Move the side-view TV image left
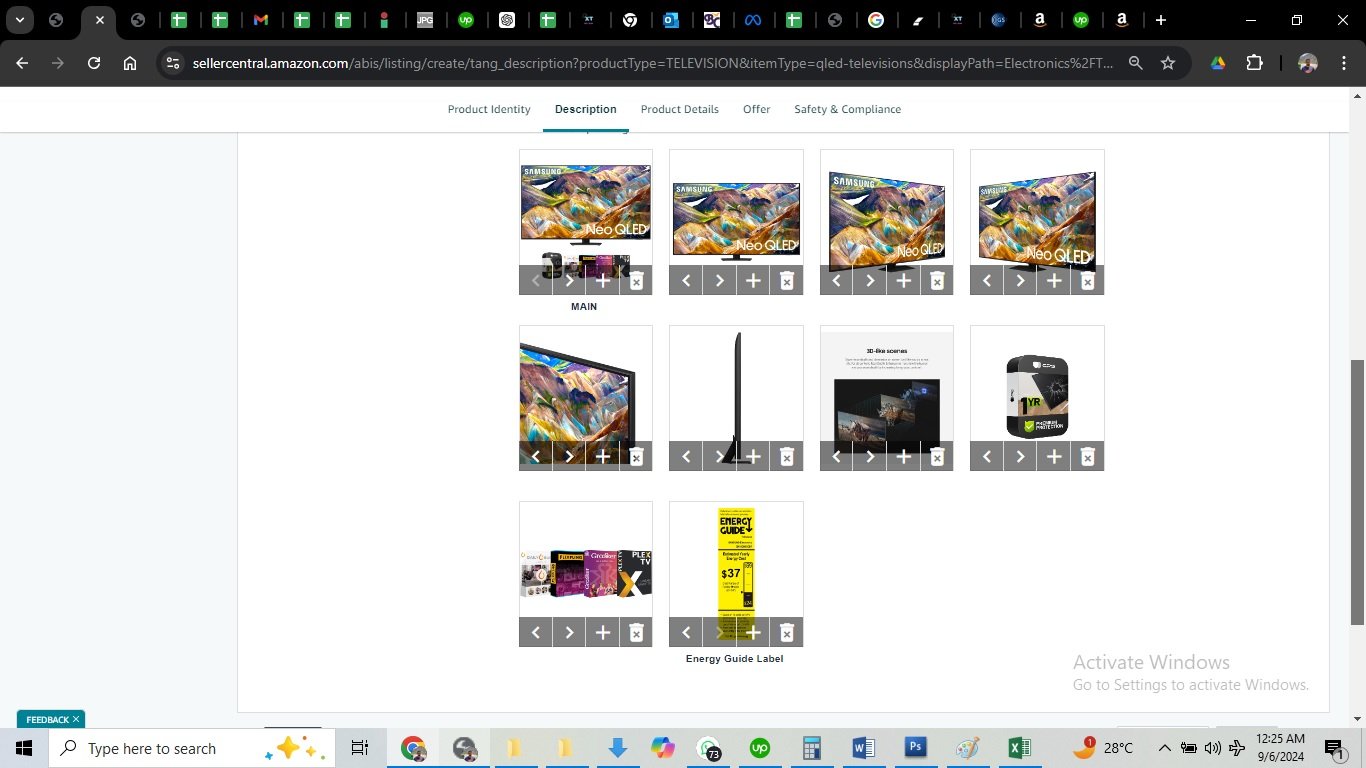Screen dimensions: 1366x768 (686, 457)
